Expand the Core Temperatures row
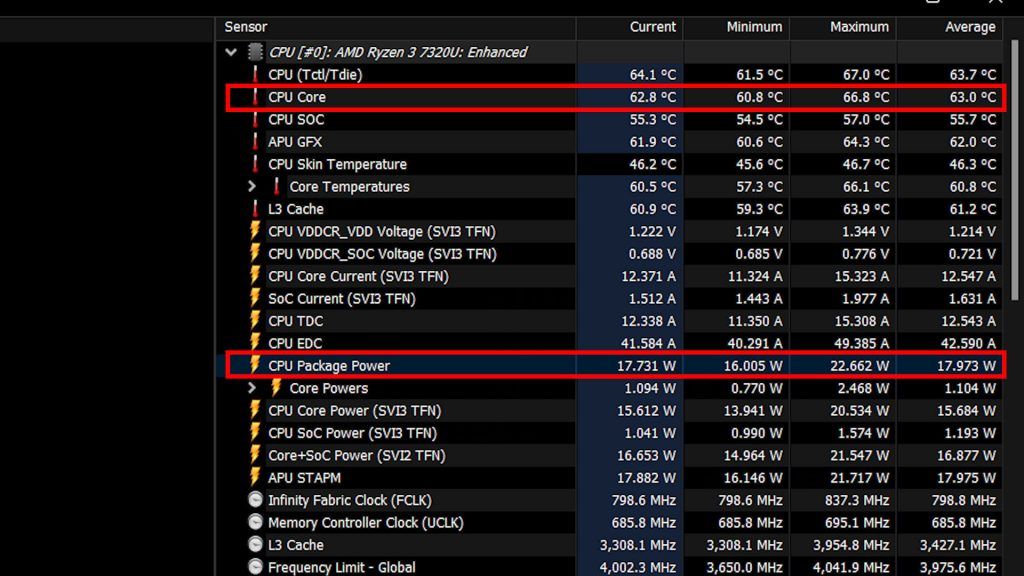Image resolution: width=1024 pixels, height=576 pixels. click(x=252, y=186)
